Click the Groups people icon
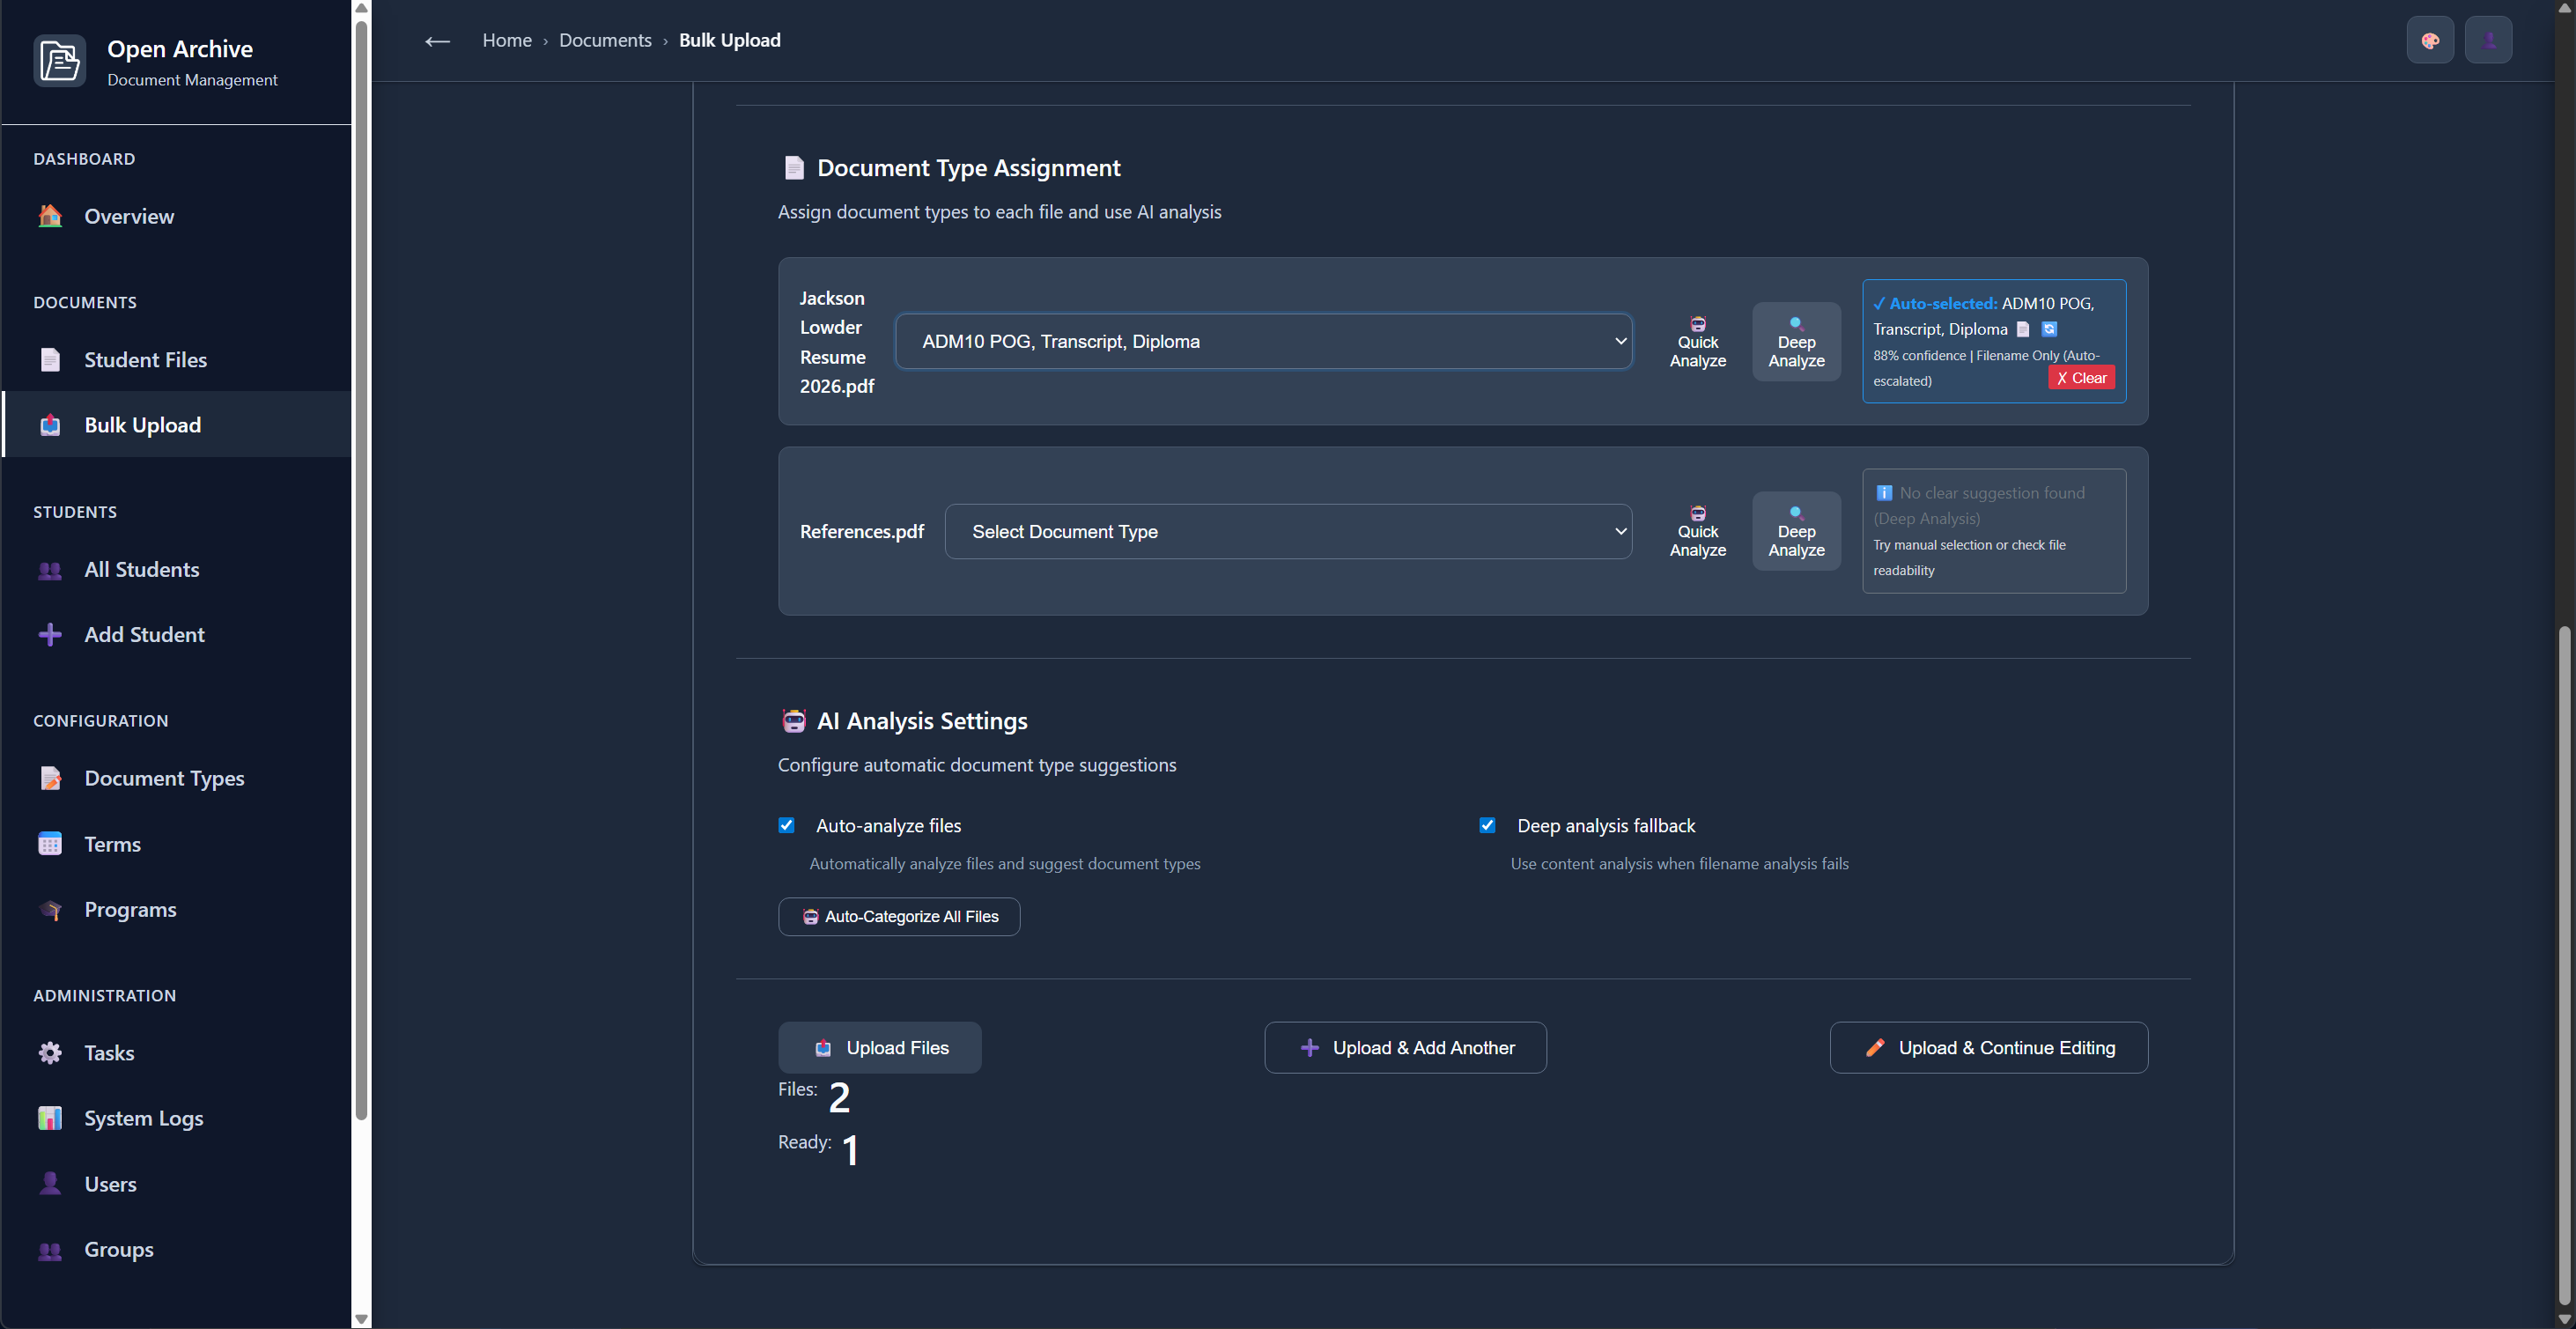Image resolution: width=2576 pixels, height=1329 pixels. coord(50,1250)
